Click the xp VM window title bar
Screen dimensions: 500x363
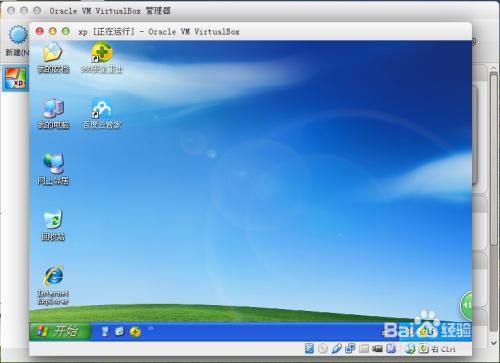point(250,32)
